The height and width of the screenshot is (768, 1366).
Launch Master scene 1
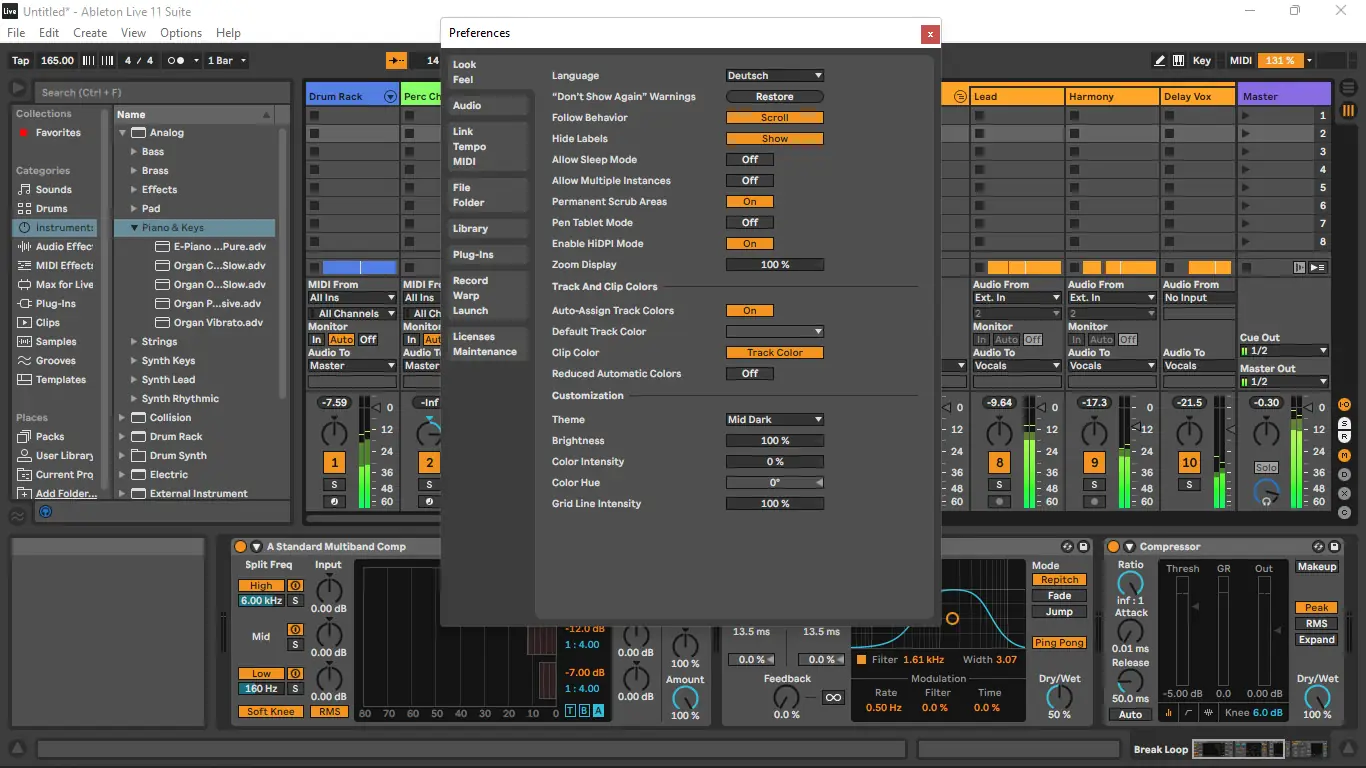1245,116
